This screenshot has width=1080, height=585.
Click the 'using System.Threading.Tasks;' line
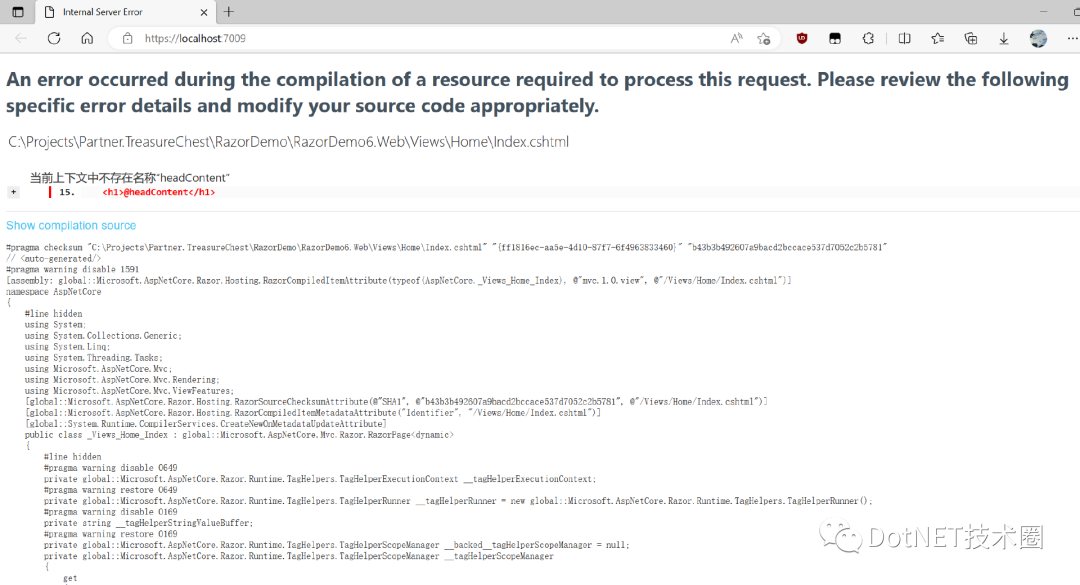click(x=94, y=358)
